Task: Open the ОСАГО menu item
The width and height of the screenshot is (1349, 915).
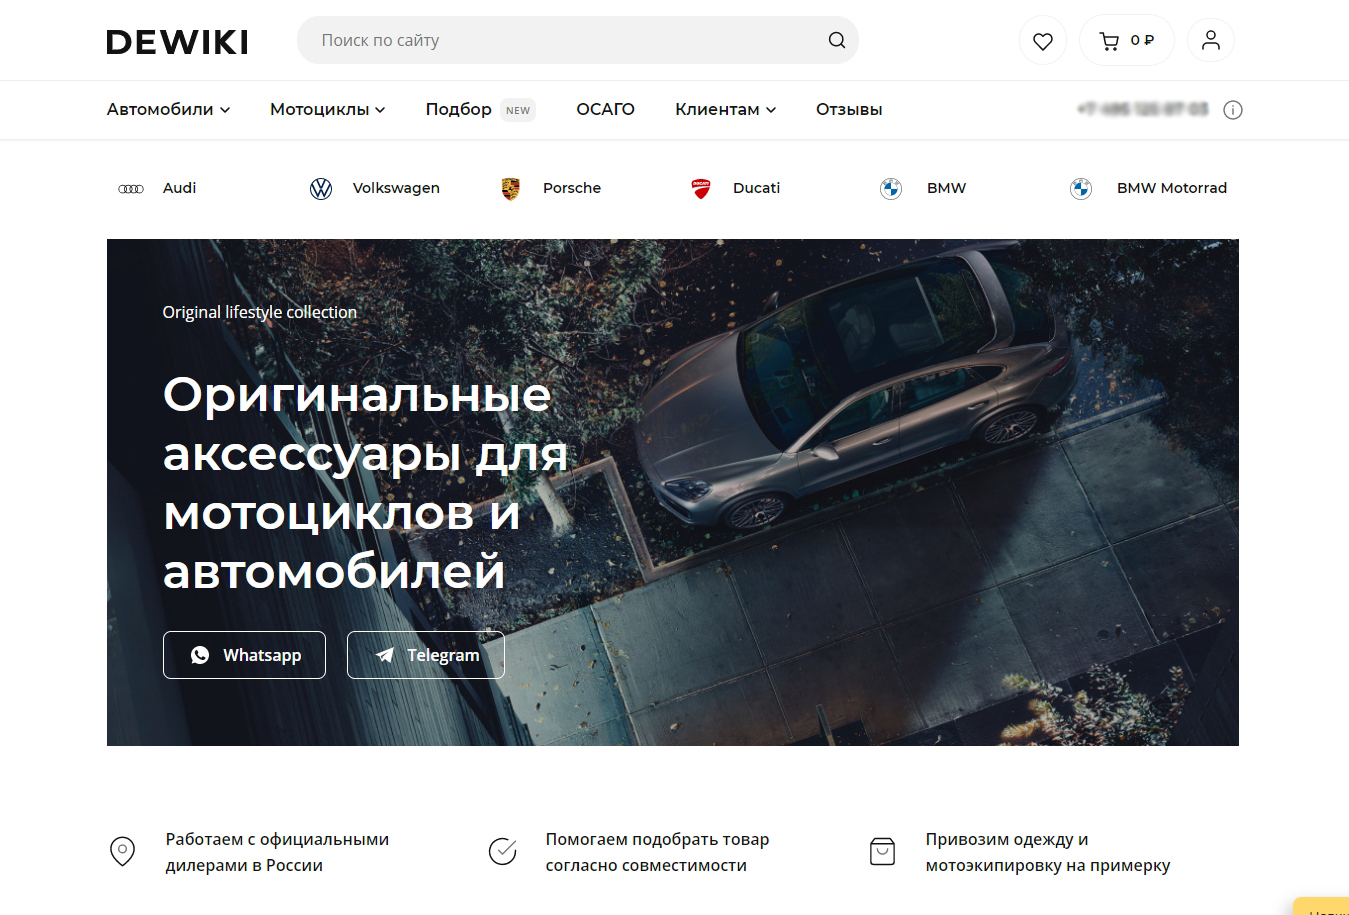Action: click(605, 110)
